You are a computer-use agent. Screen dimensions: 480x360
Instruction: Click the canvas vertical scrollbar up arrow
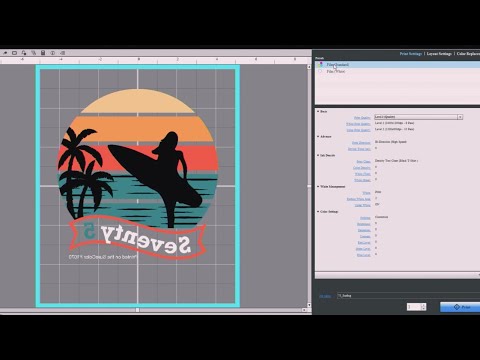pos(309,67)
